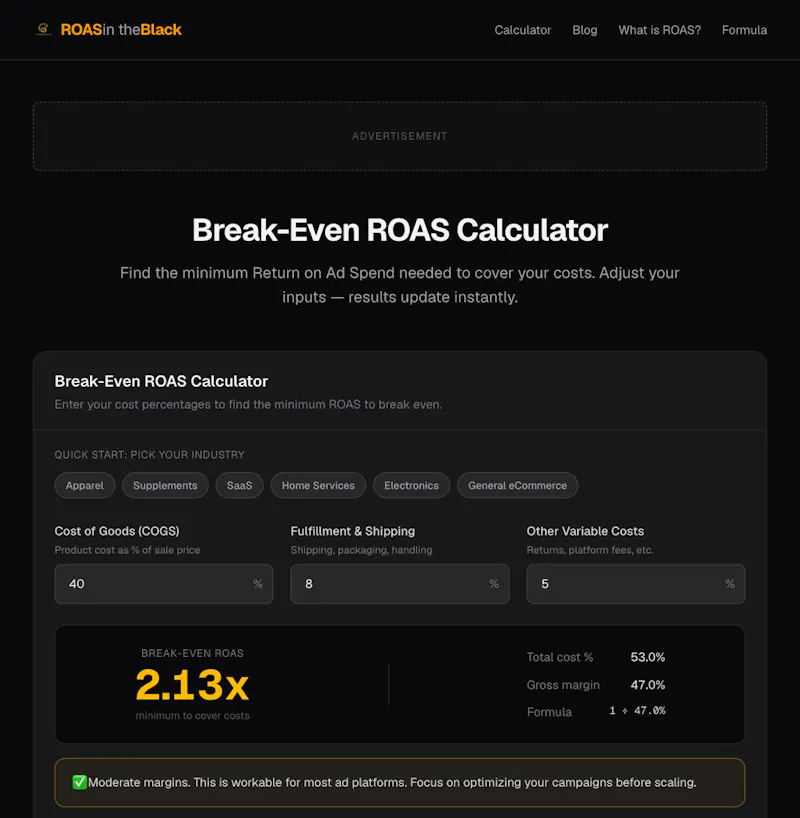Click 'Shipping, packaging, handling' hint text
The width and height of the screenshot is (800, 818).
coord(361,550)
